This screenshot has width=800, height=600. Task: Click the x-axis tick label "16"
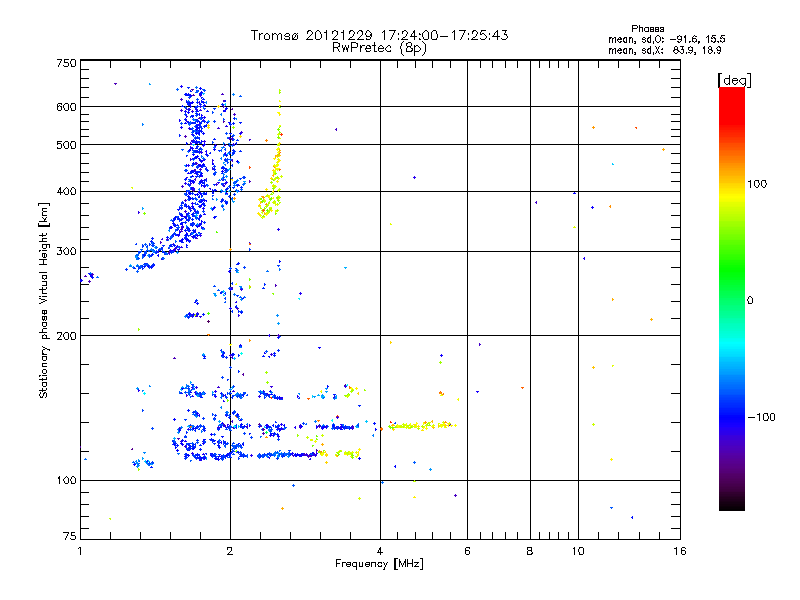[x=680, y=551]
